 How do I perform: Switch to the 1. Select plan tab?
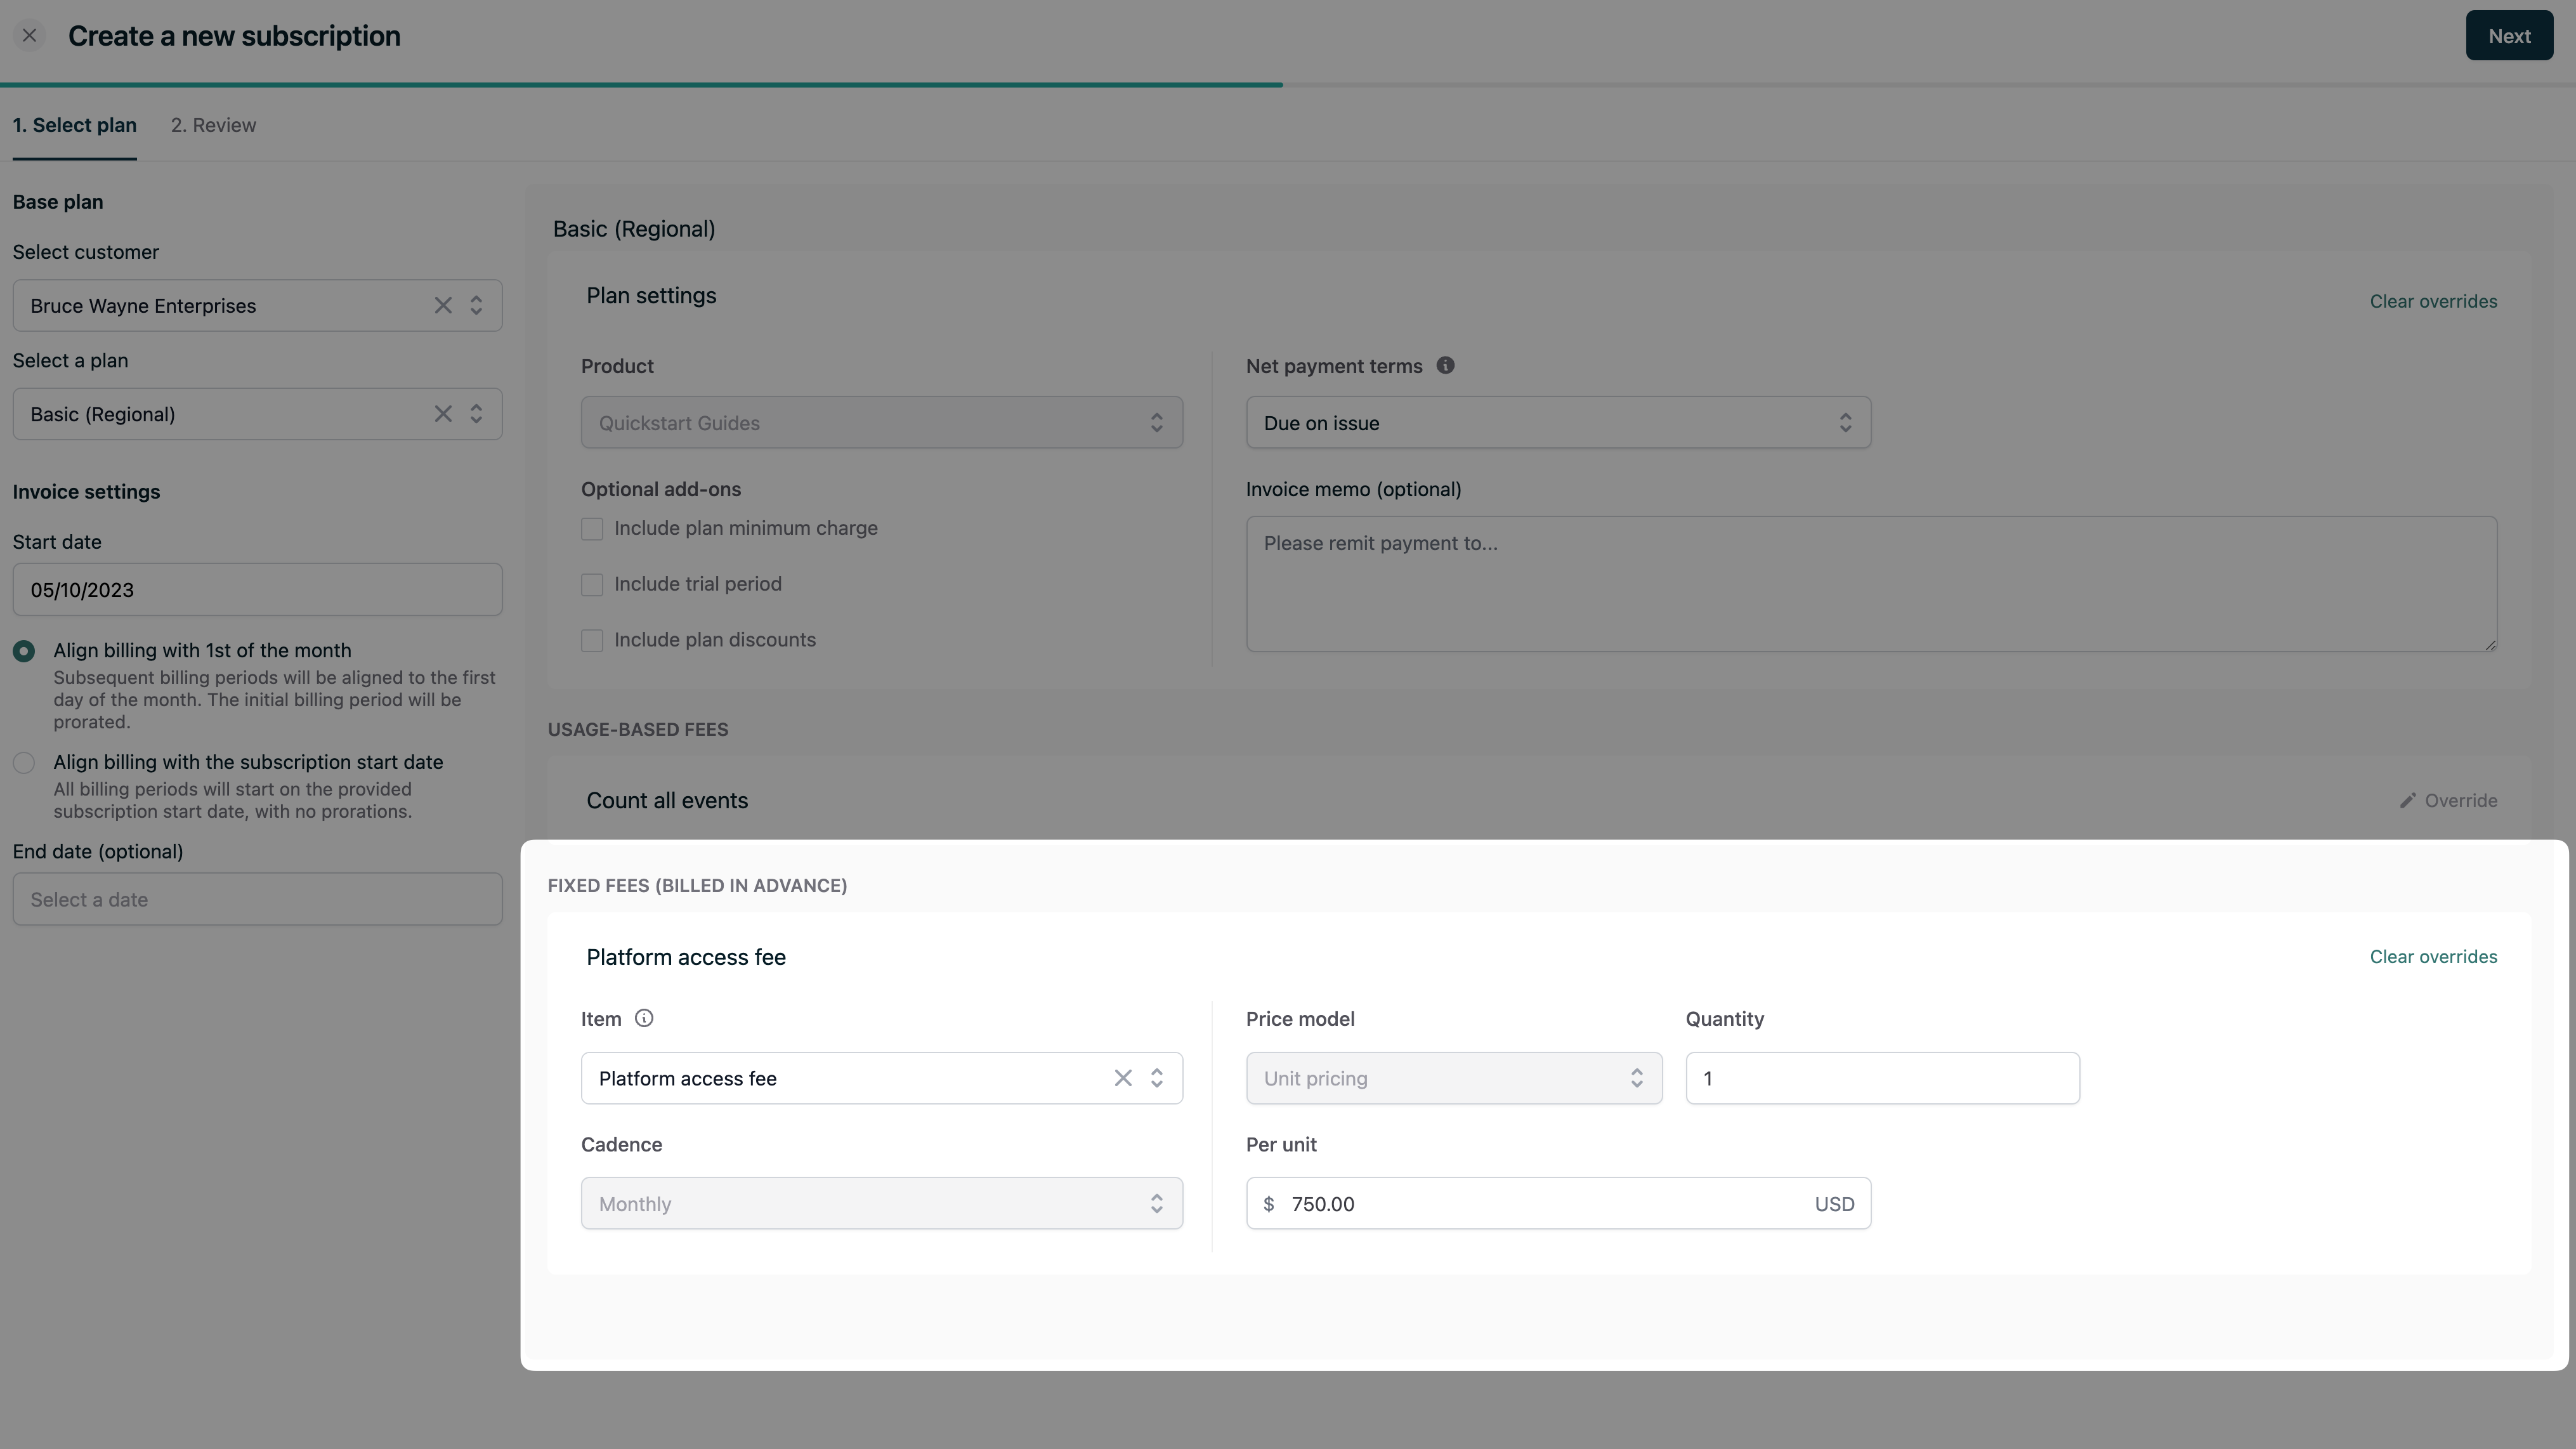point(75,125)
